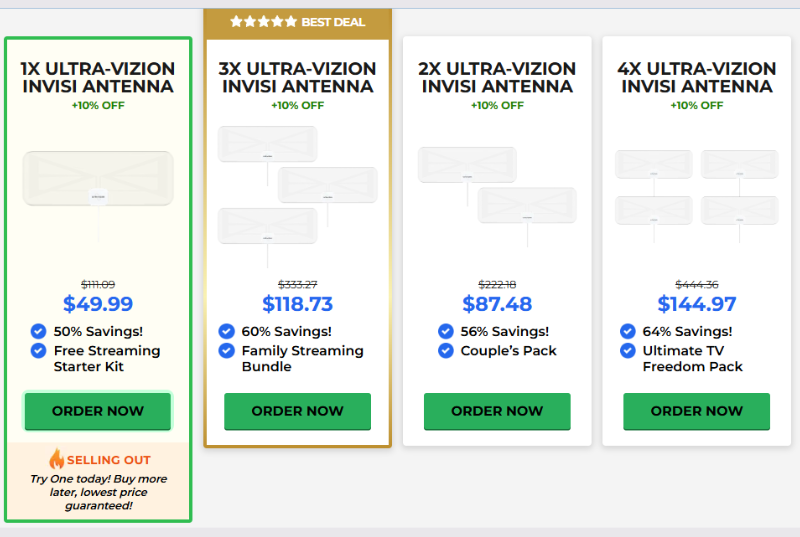The width and height of the screenshot is (800, 537).
Task: Click checkmark icon next to 56% Savings
Action: coord(445,331)
